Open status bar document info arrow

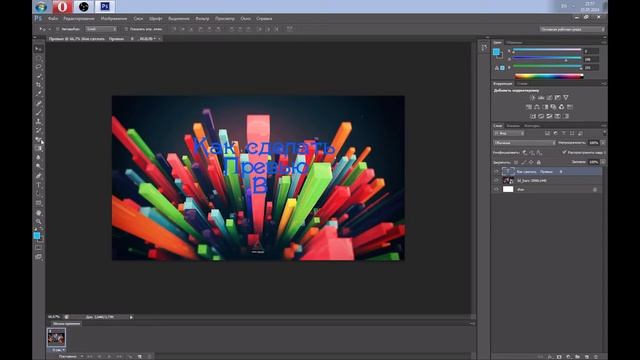(131, 317)
